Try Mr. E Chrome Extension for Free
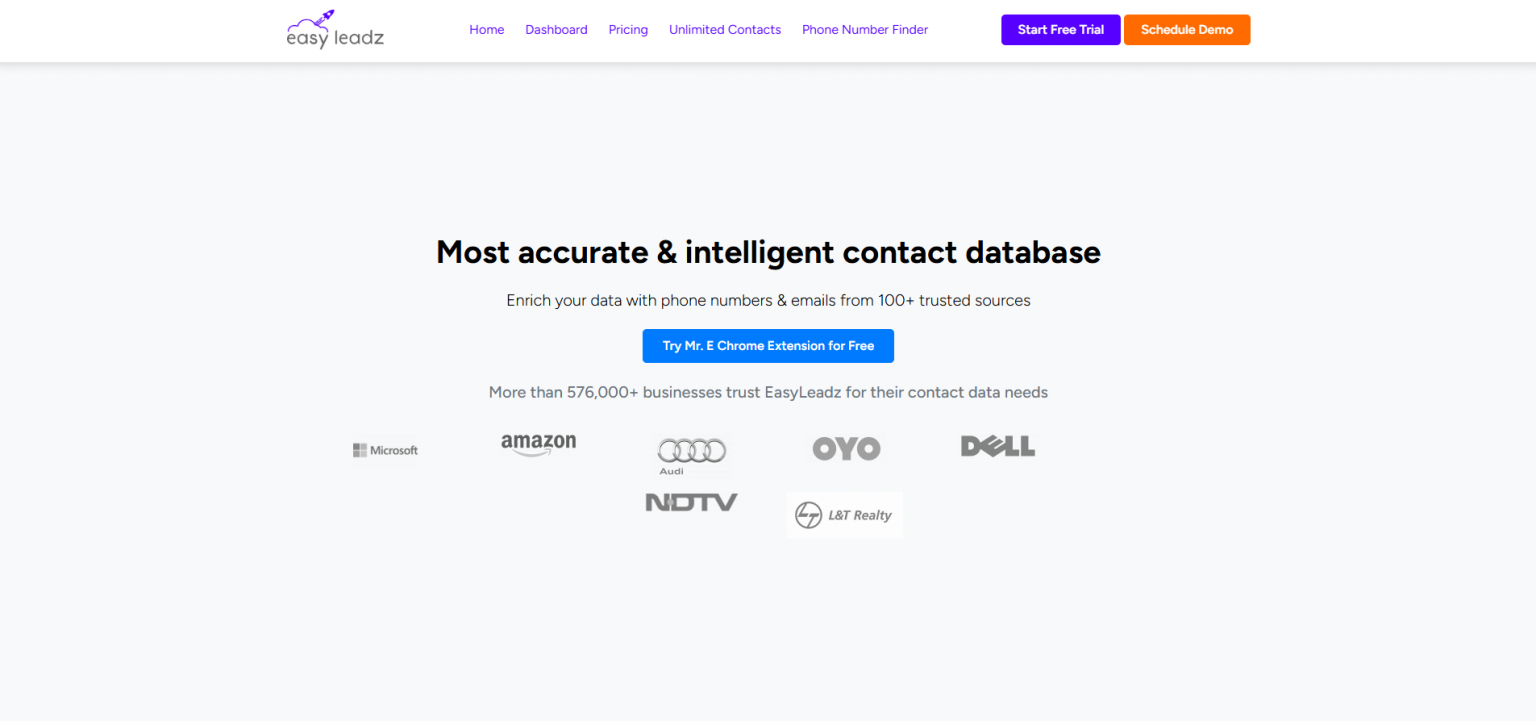The image size is (1536, 721). [768, 345]
